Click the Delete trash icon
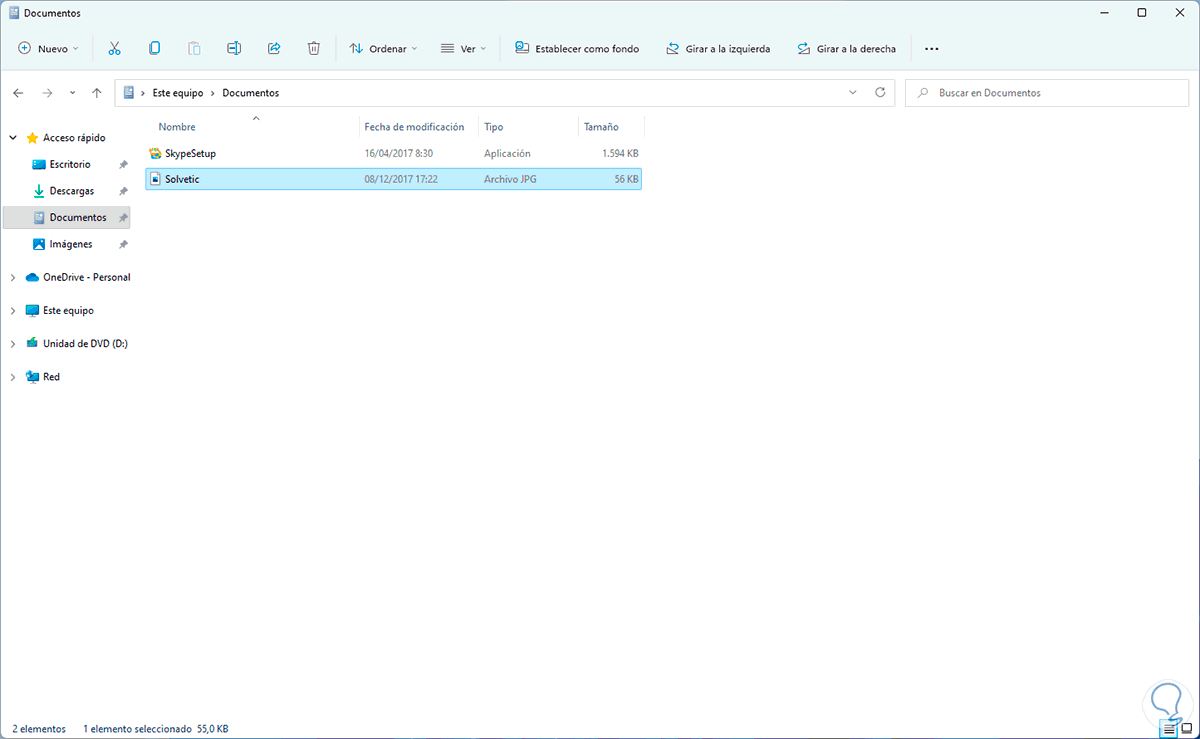The image size is (1200, 739). (x=314, y=48)
